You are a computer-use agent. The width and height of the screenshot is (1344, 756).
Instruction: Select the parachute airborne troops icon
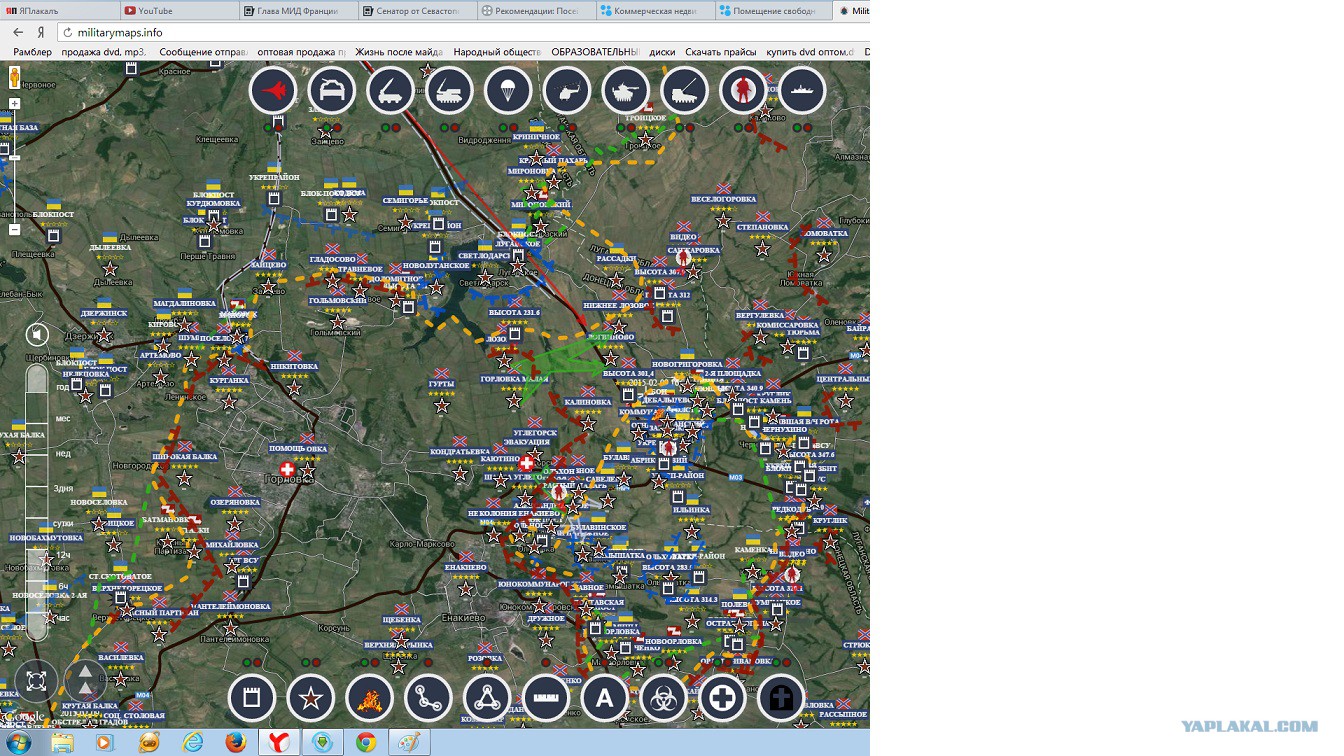(508, 91)
